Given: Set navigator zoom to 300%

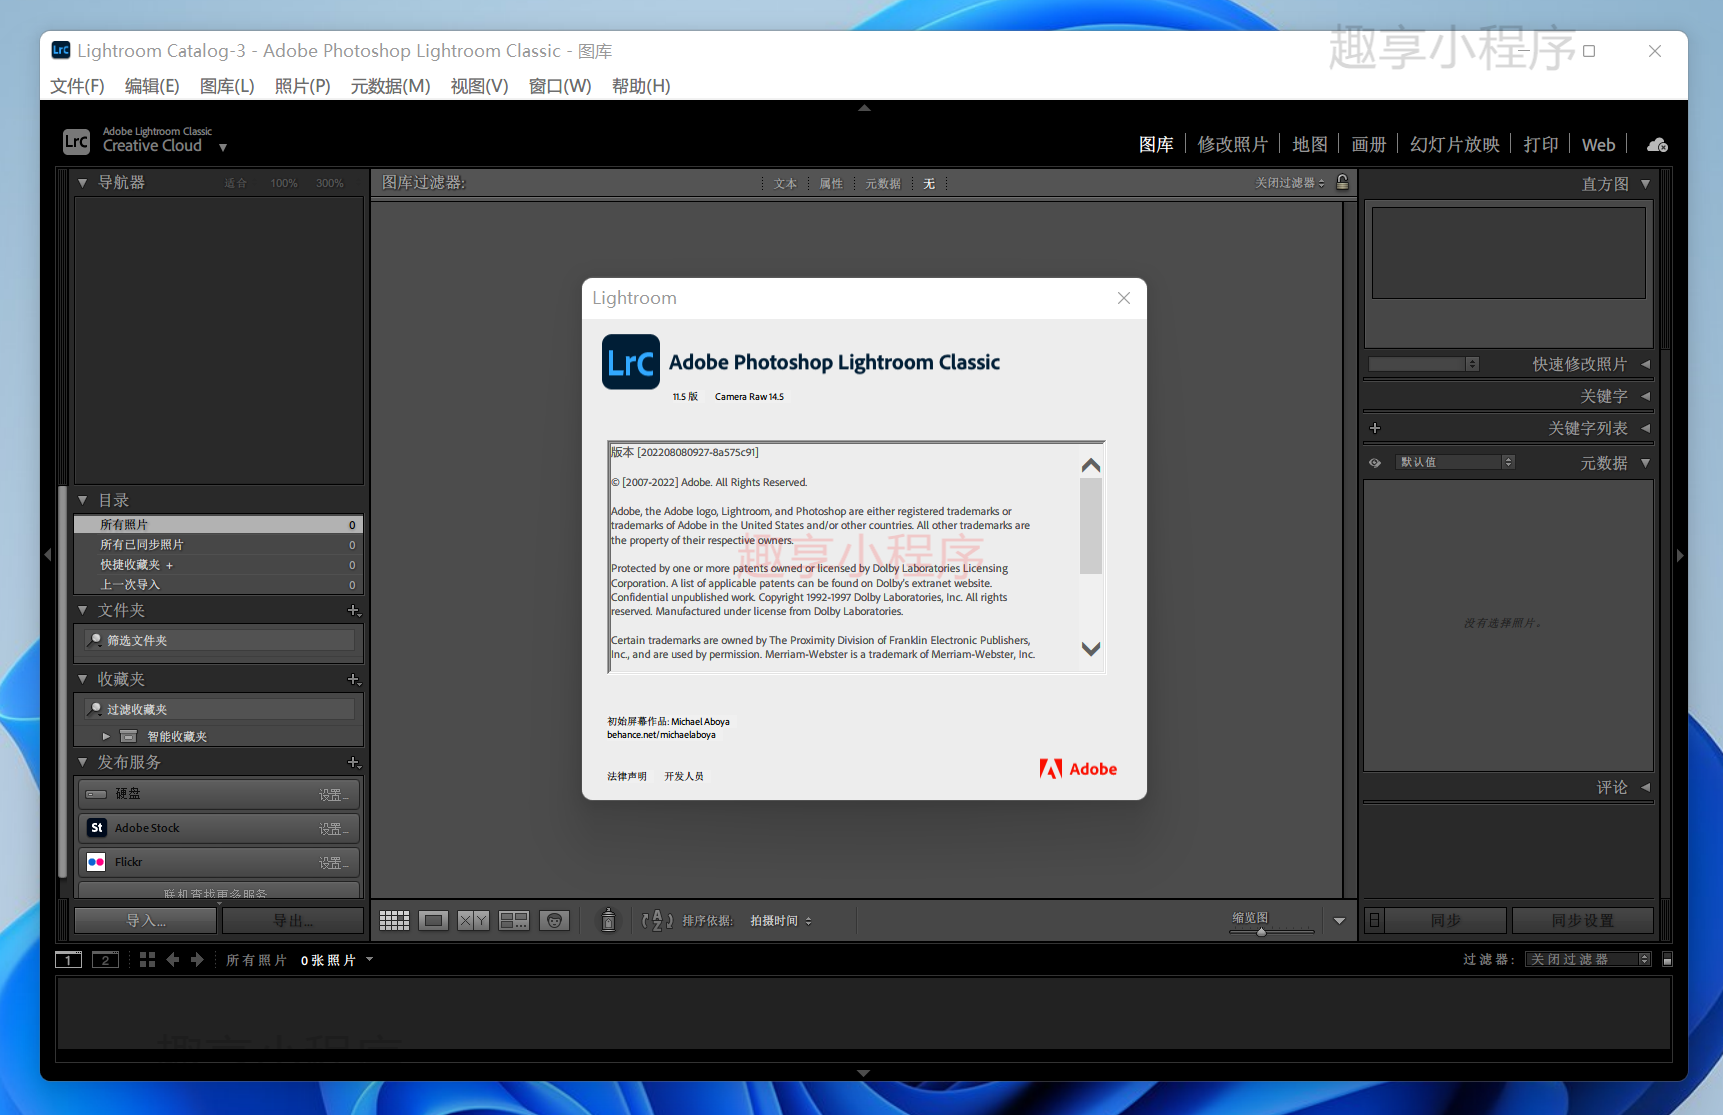Looking at the screenshot, I should [330, 183].
